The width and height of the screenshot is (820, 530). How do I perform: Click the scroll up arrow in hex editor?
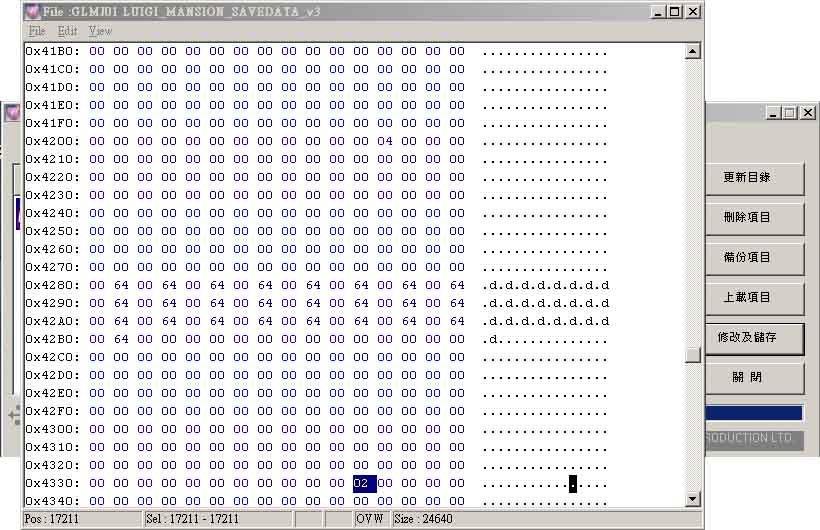point(692,51)
